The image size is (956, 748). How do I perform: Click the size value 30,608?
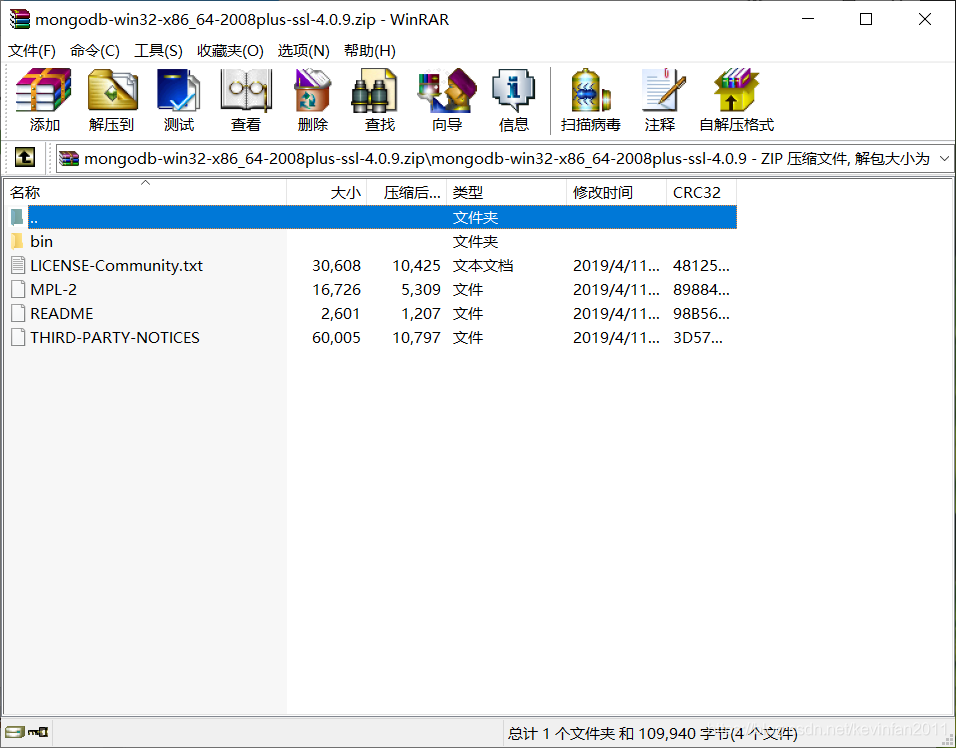[337, 266]
